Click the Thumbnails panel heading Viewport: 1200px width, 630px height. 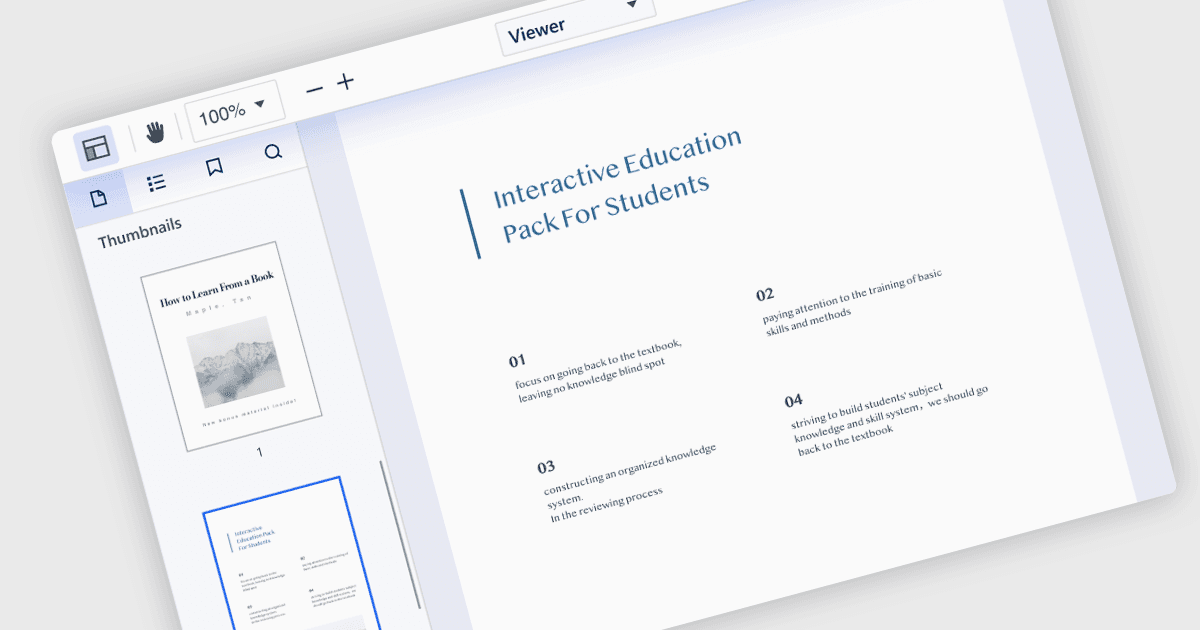pos(140,233)
